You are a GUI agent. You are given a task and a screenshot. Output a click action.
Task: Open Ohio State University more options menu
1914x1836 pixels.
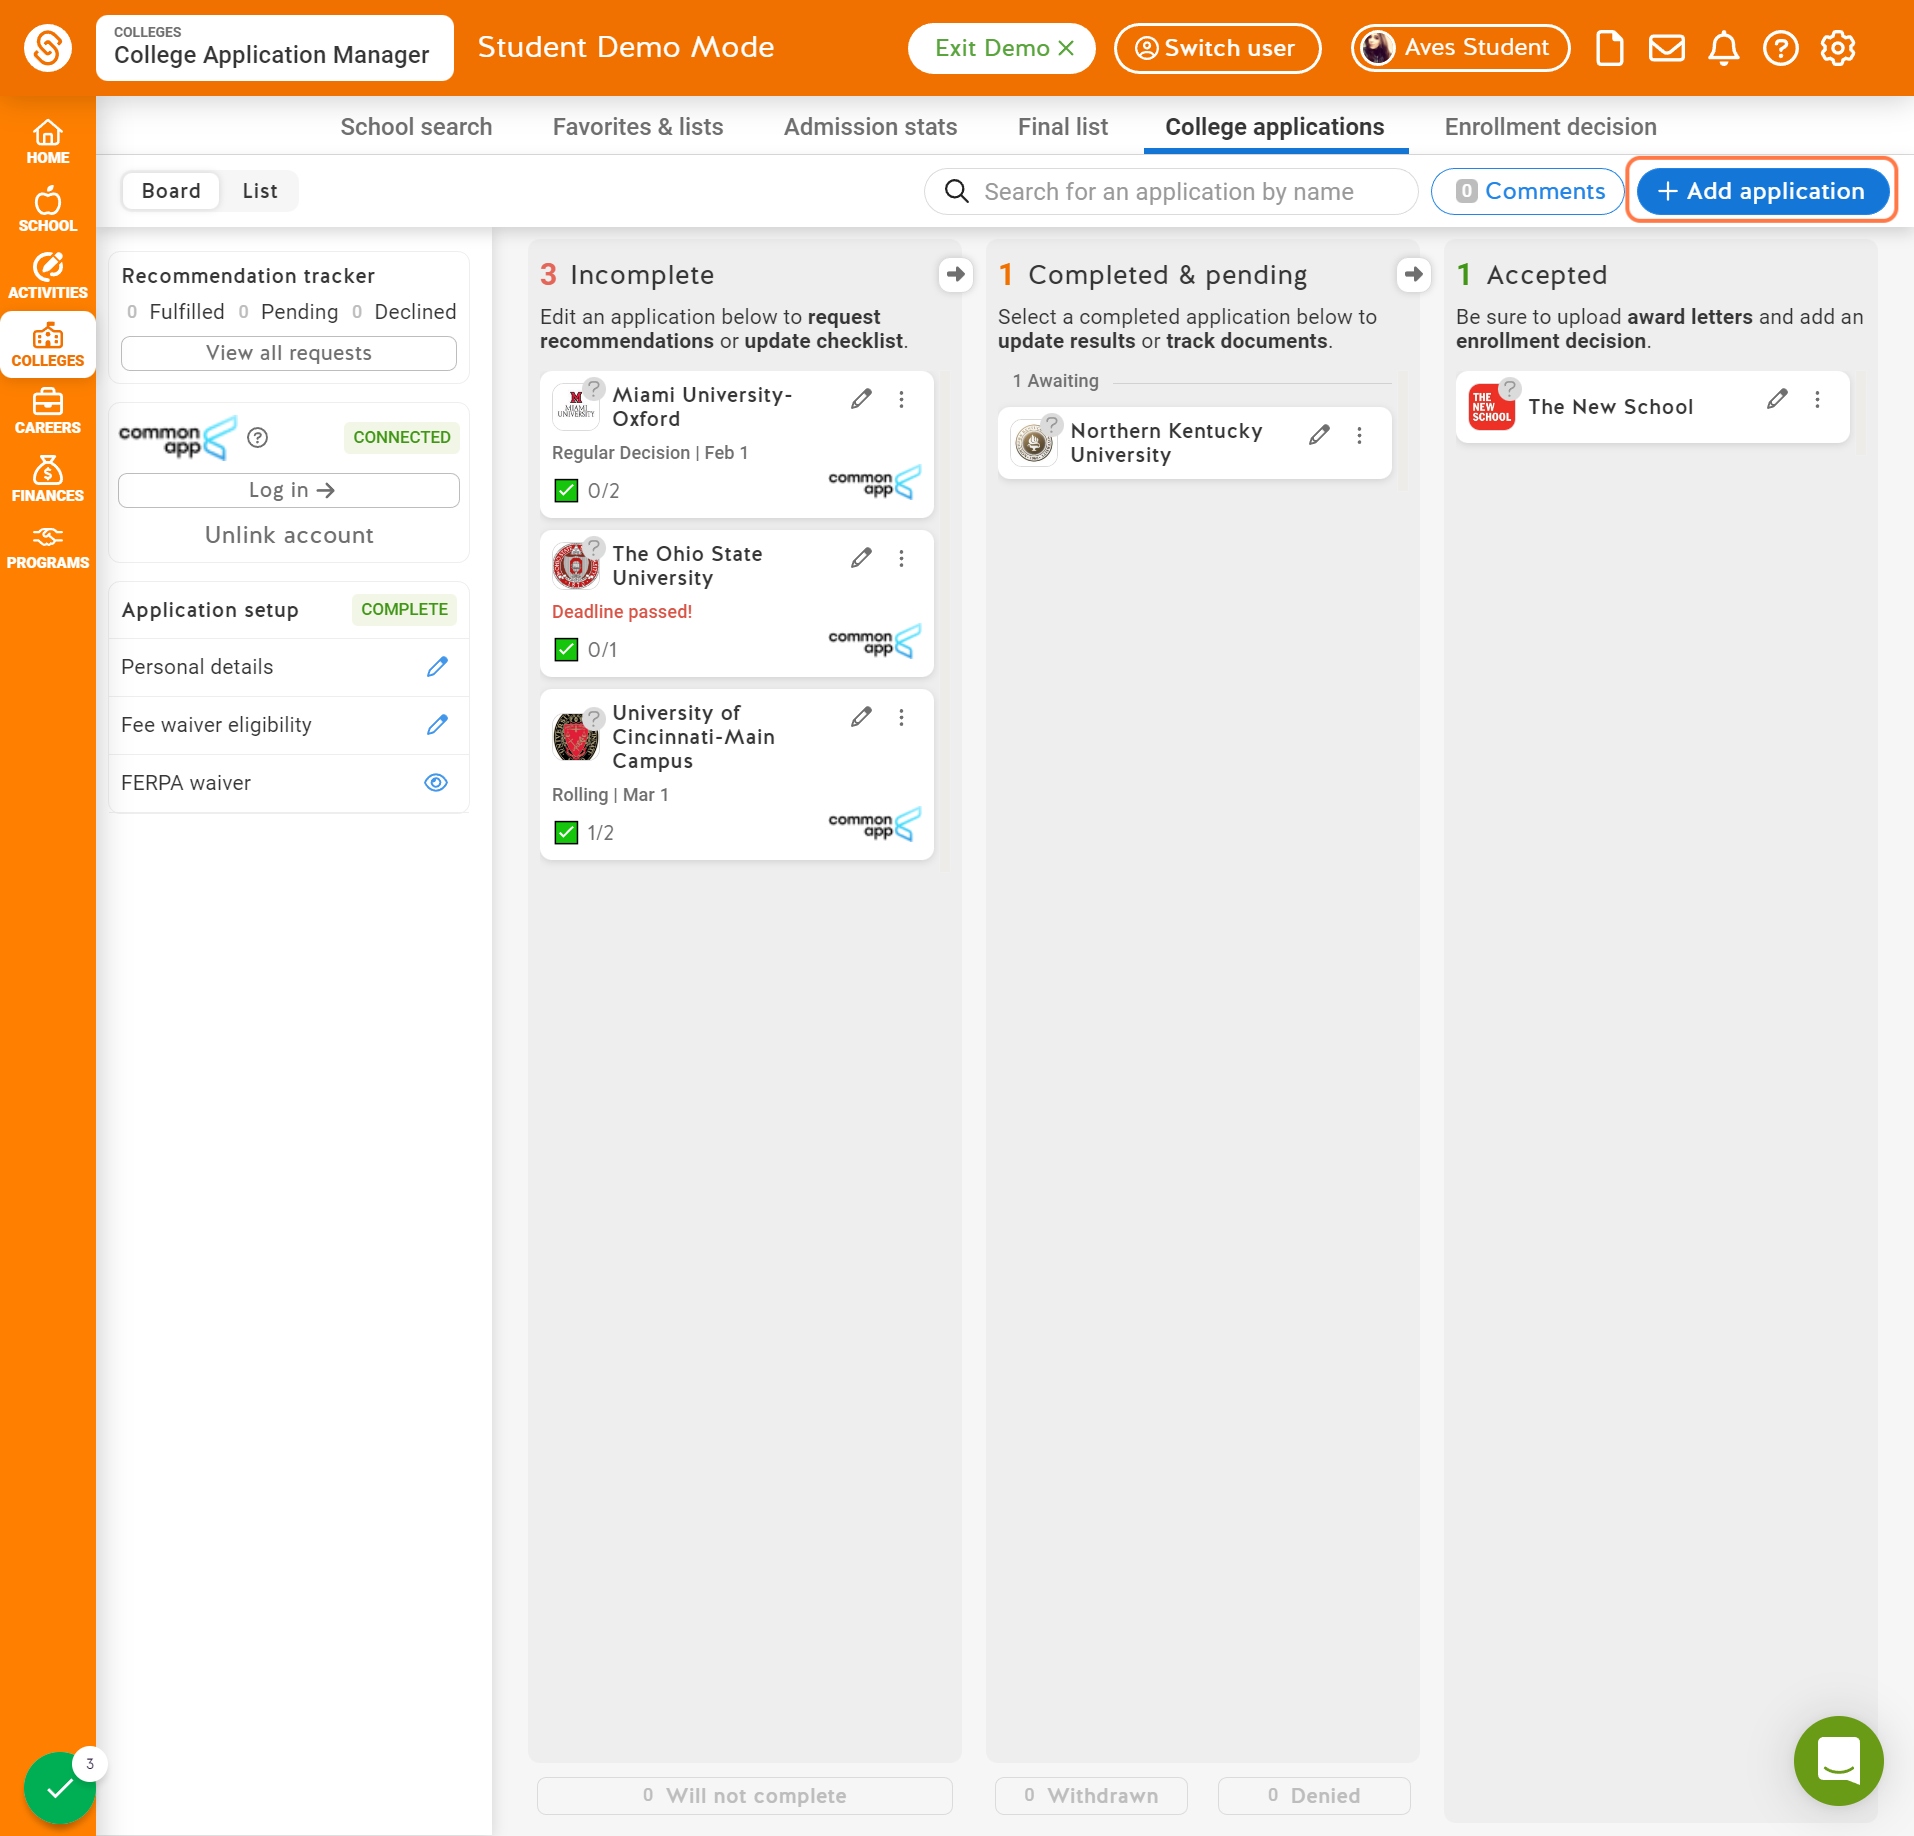click(902, 558)
